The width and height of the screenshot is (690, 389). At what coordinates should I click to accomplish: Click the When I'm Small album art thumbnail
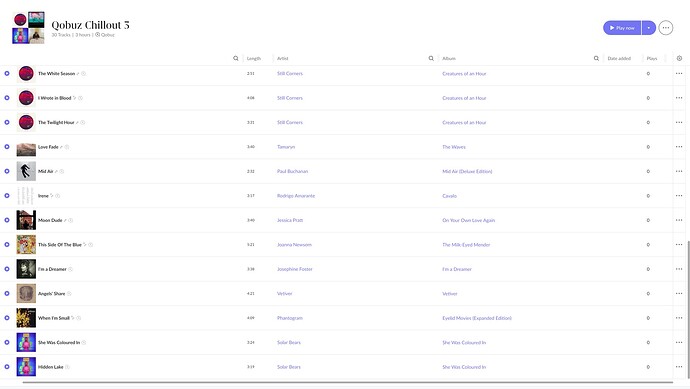[26, 318]
